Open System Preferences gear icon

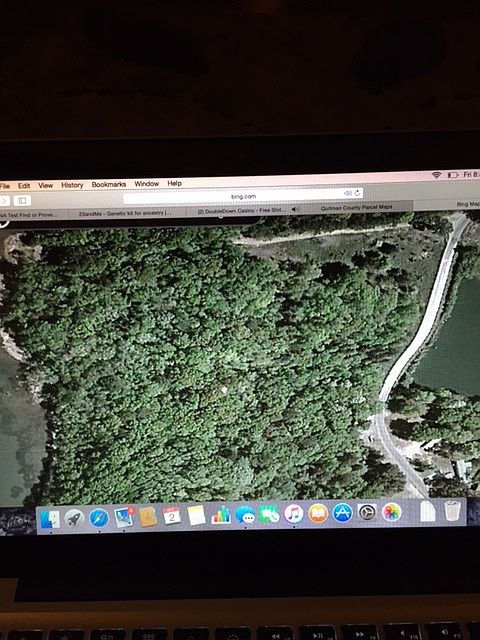pyautogui.click(x=367, y=512)
